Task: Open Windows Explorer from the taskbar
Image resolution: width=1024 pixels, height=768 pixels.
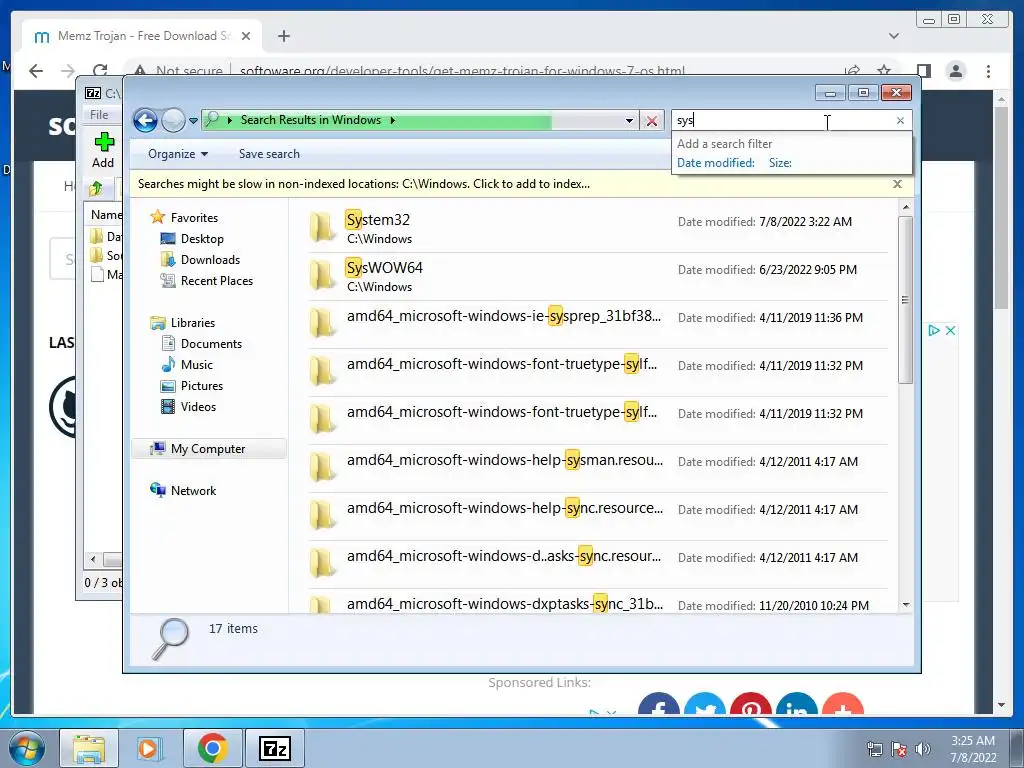Action: point(88,748)
